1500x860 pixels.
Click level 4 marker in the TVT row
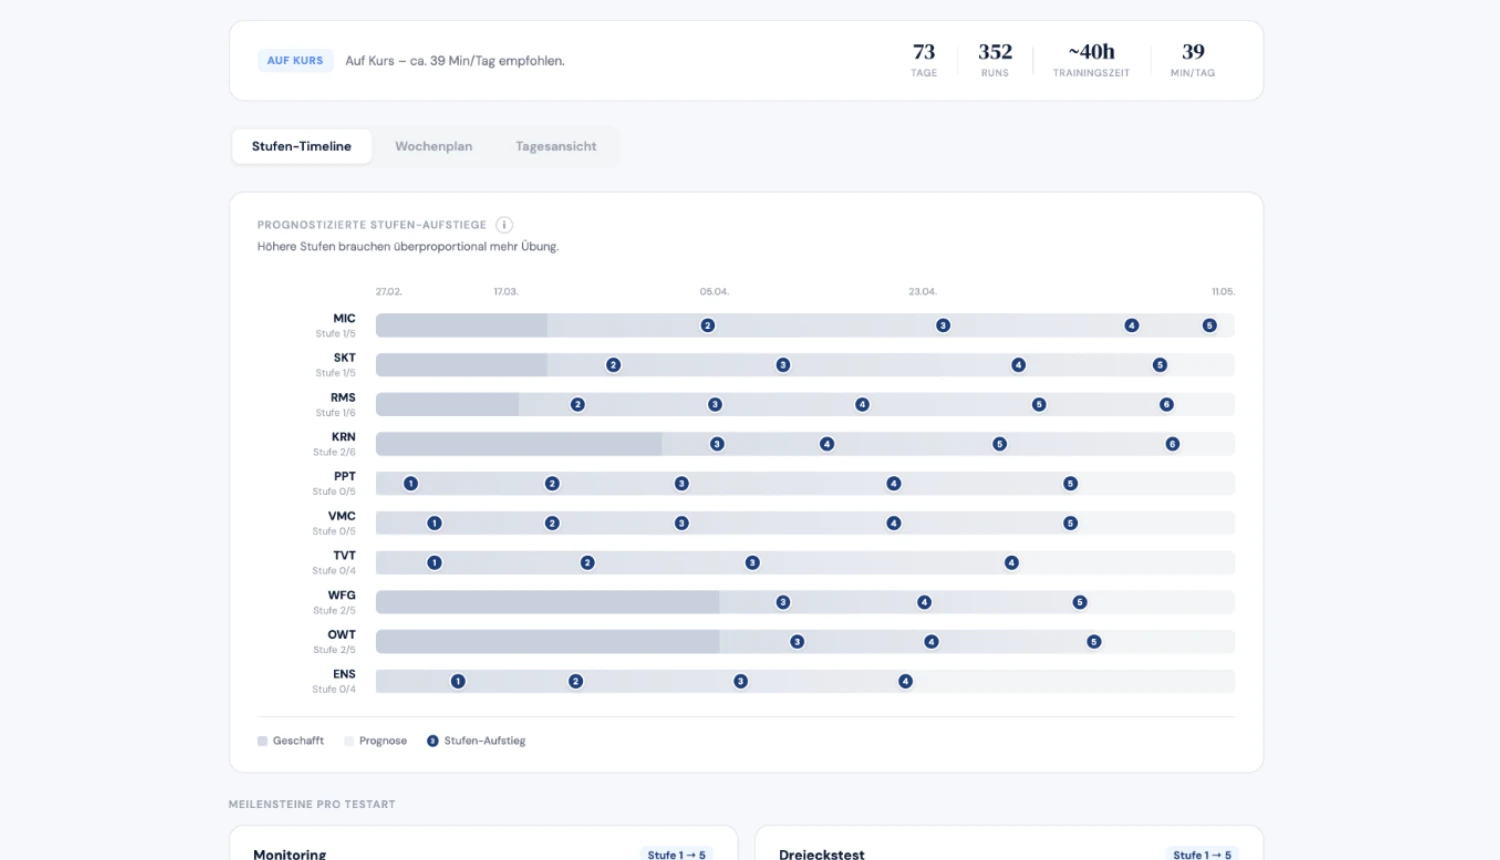pos(1011,563)
